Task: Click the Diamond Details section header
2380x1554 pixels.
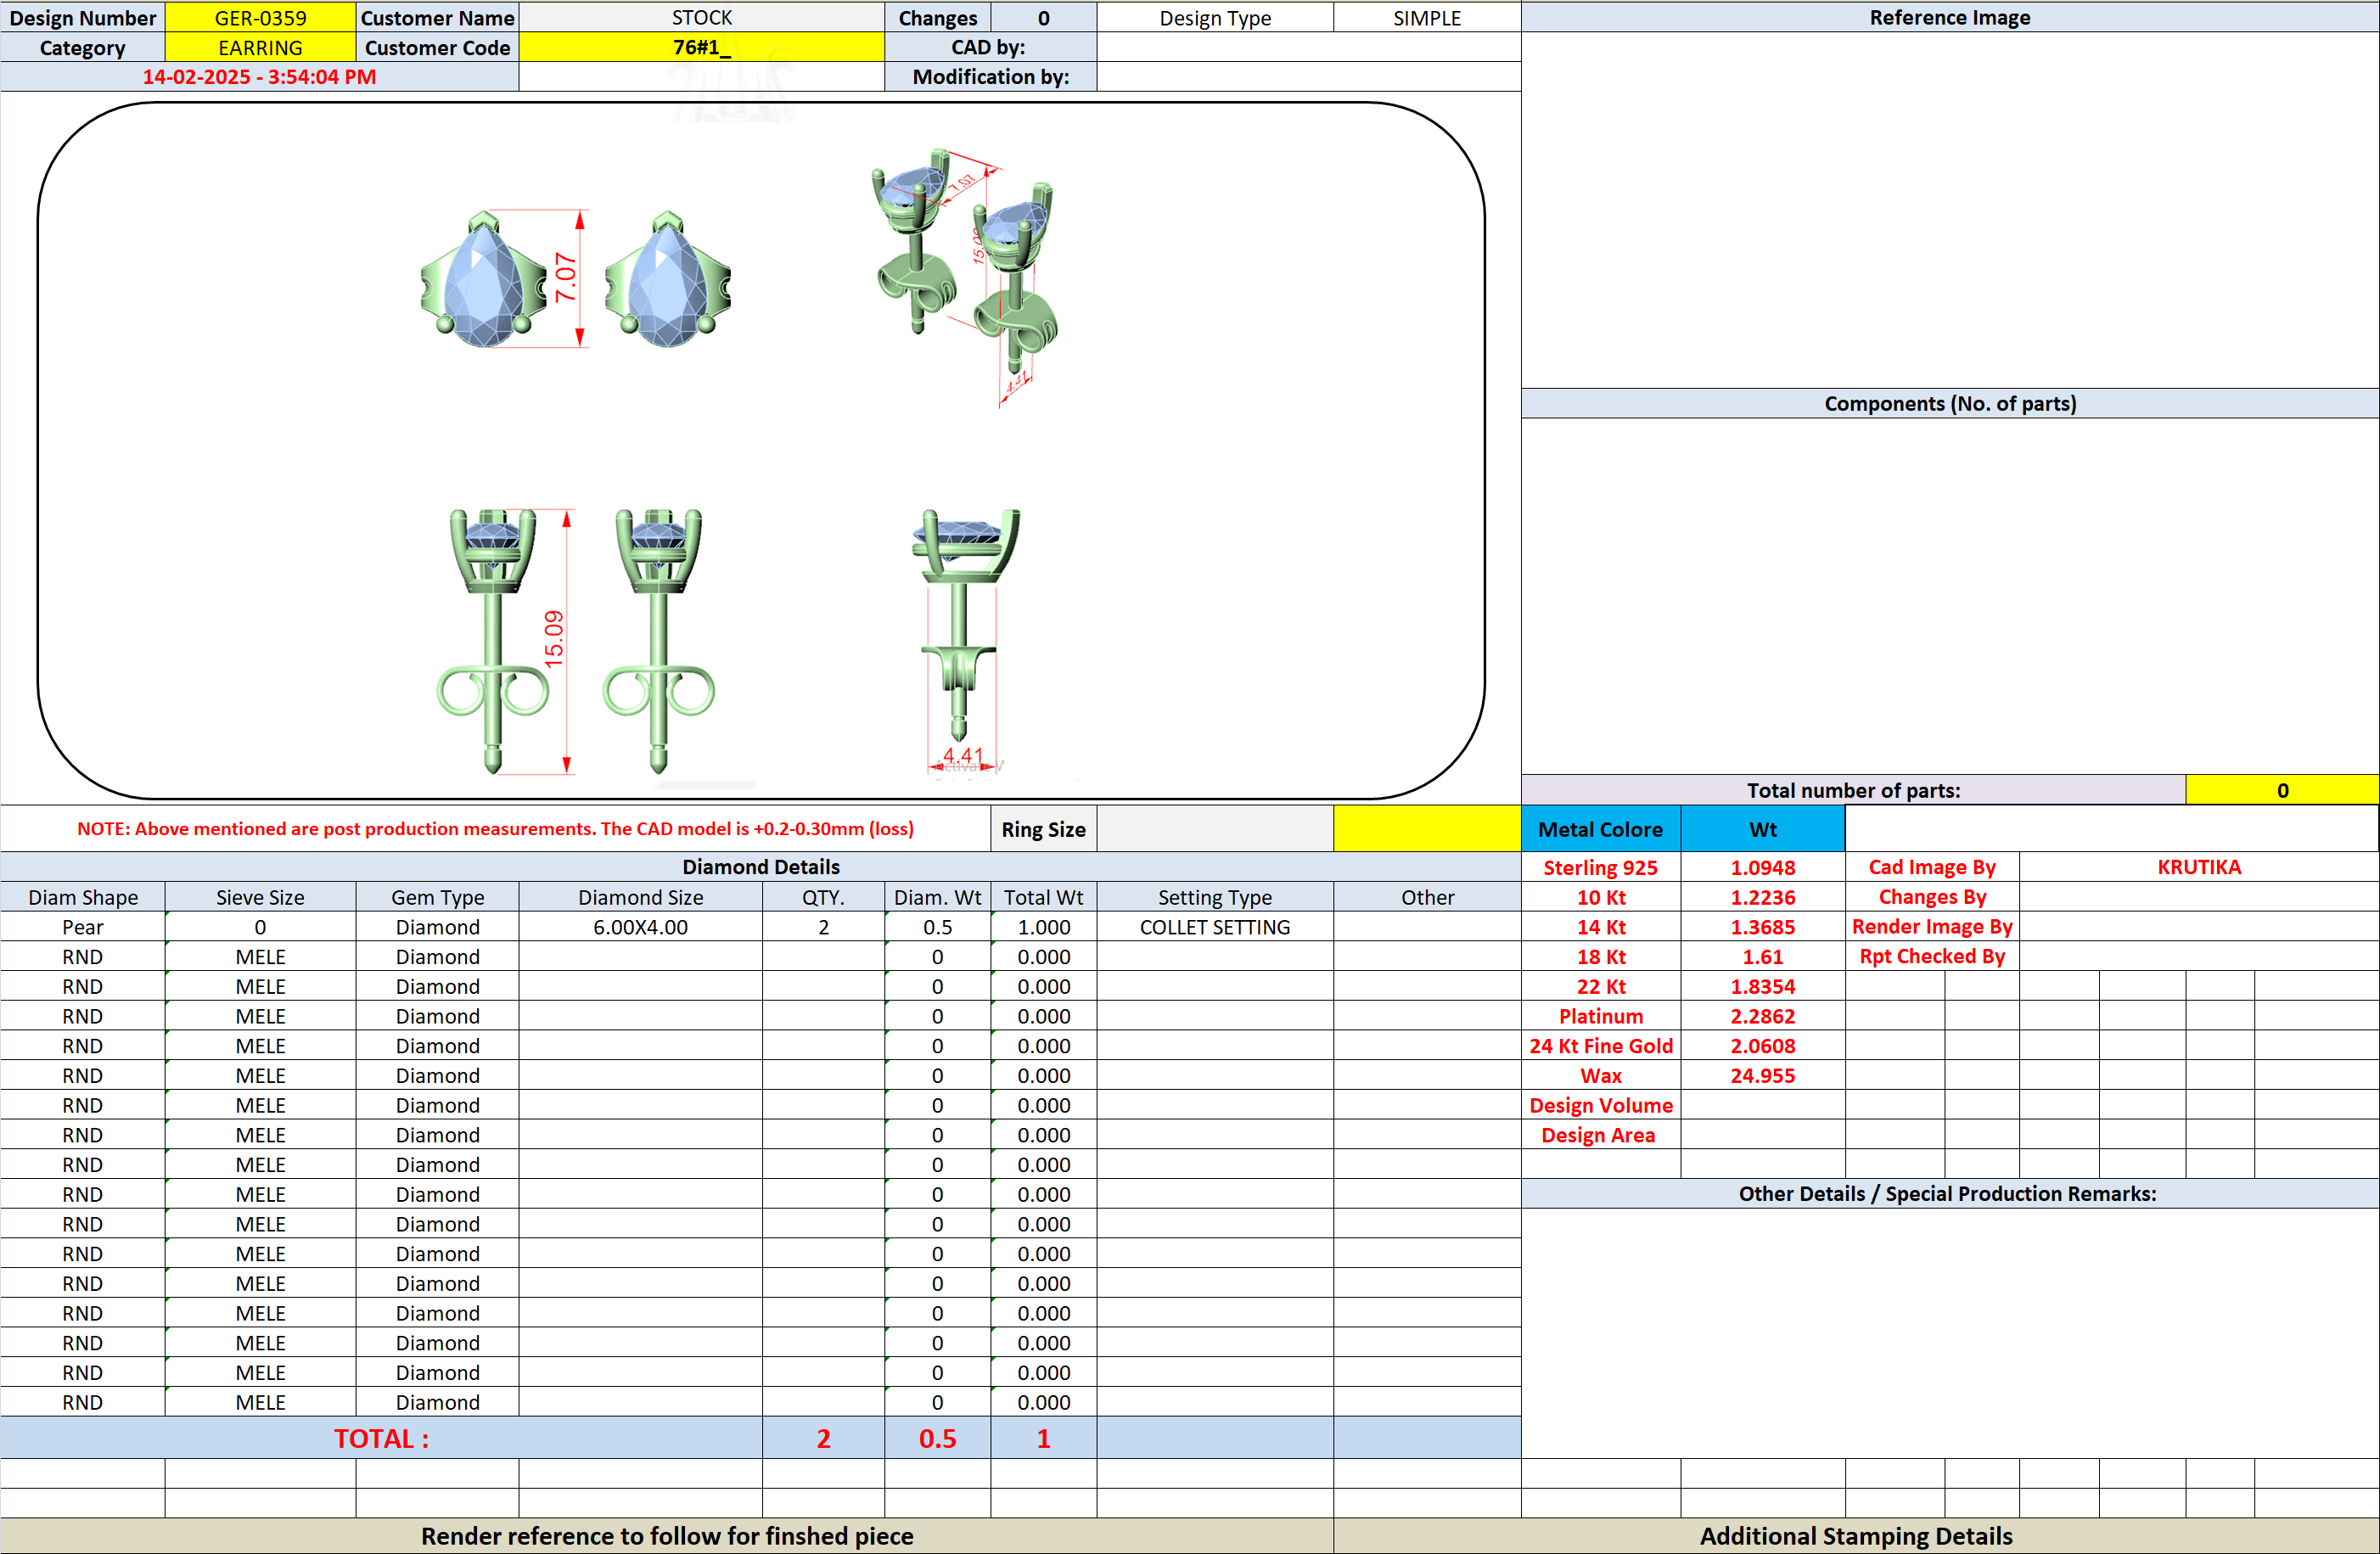Action: click(x=761, y=867)
